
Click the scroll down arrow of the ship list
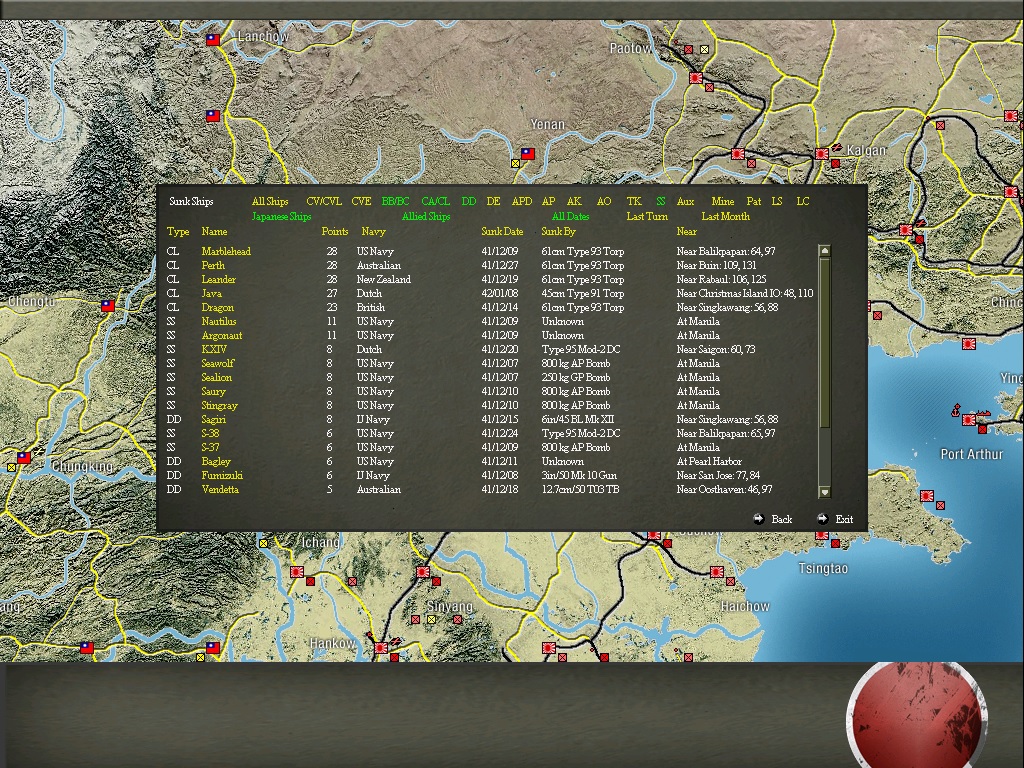(824, 492)
